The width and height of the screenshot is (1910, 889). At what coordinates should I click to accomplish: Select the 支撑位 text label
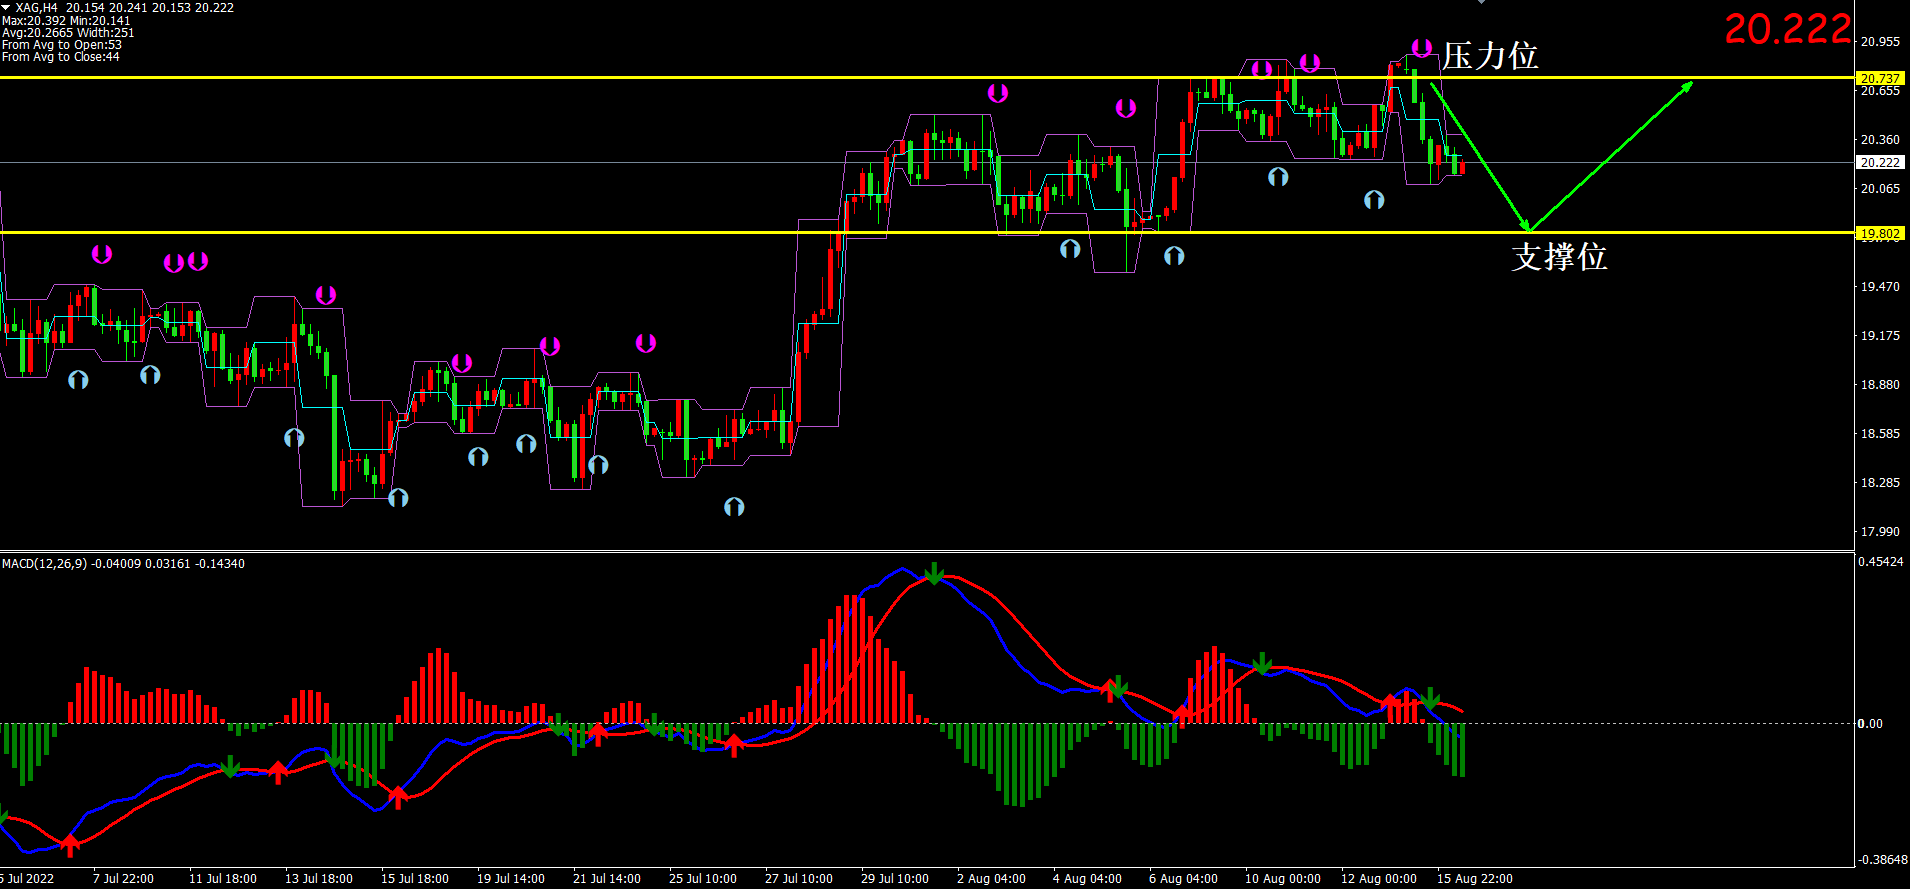(x=1558, y=257)
